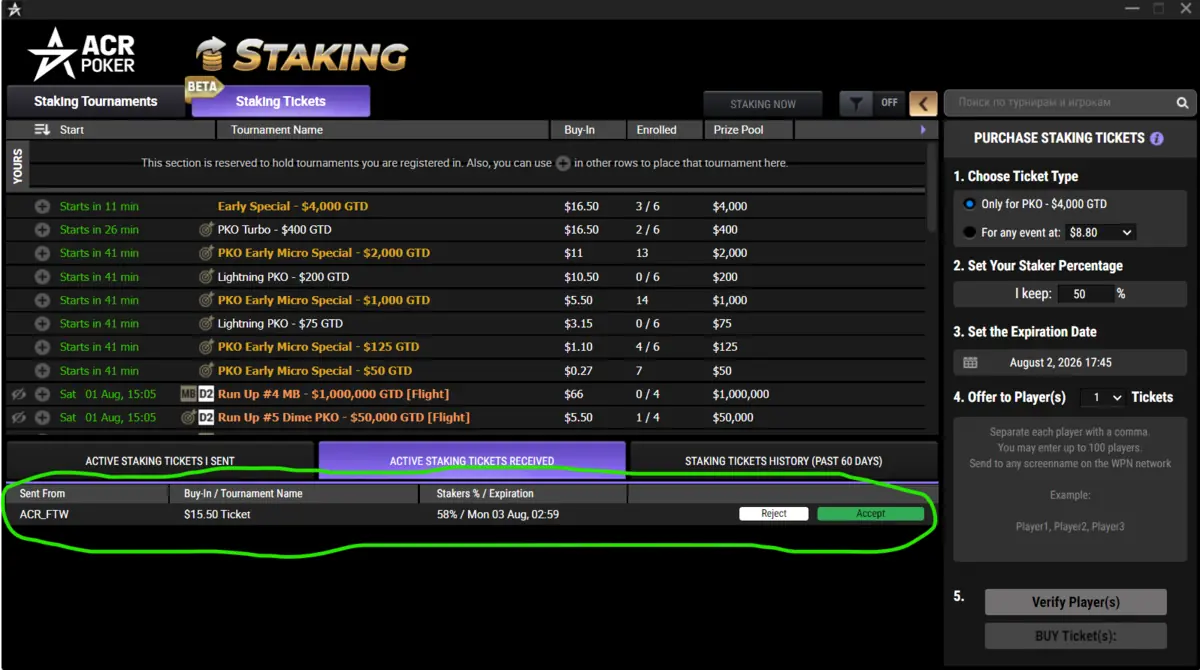Click target icon beside PKO Early Micro $2,000 GTD
Viewport: 1200px width, 670px height.
[x=206, y=253]
